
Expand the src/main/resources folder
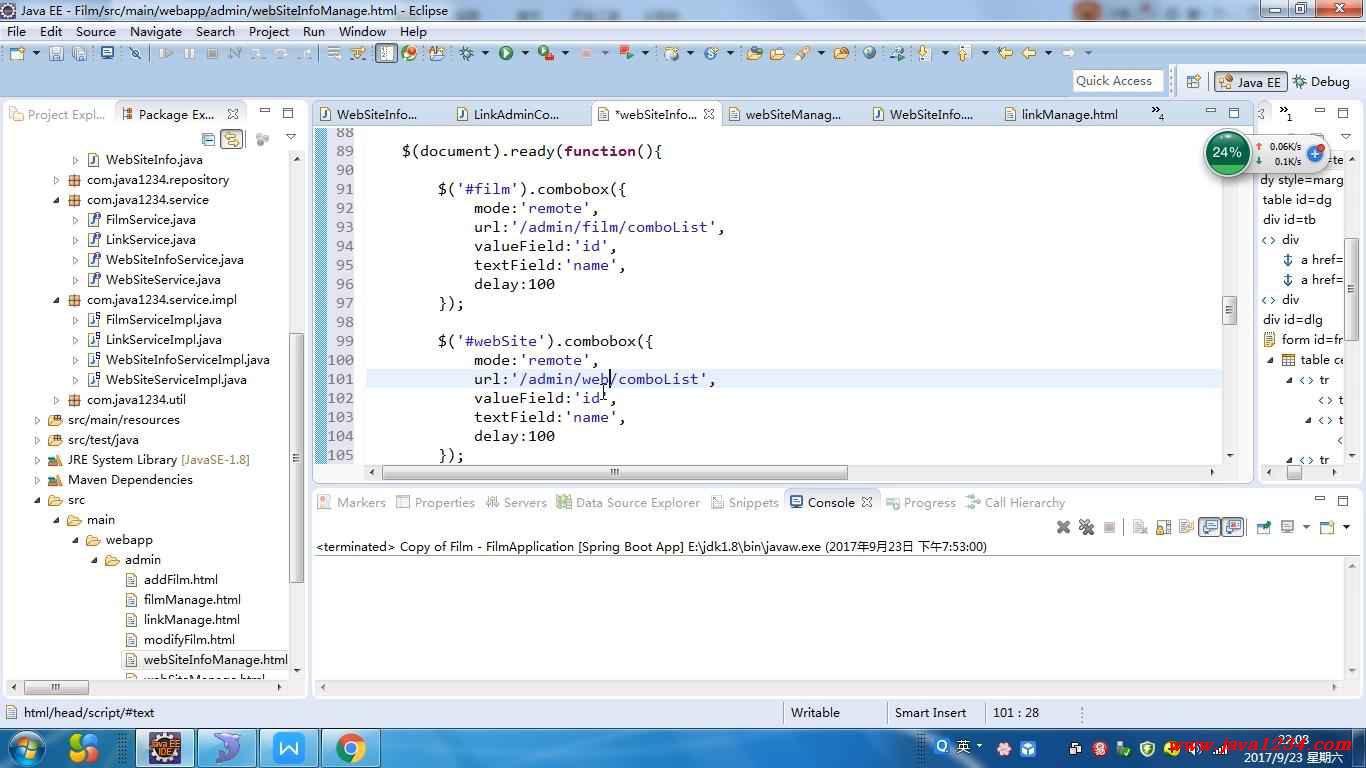click(37, 420)
